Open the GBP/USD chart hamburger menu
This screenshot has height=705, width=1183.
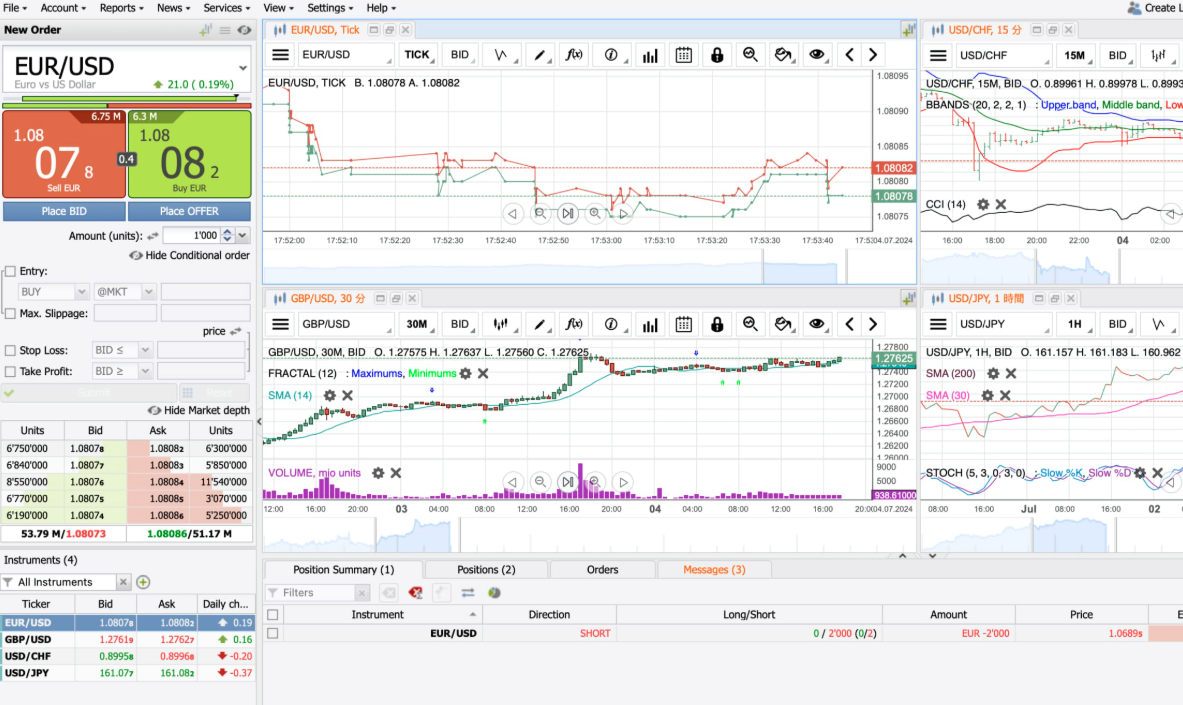click(x=280, y=325)
